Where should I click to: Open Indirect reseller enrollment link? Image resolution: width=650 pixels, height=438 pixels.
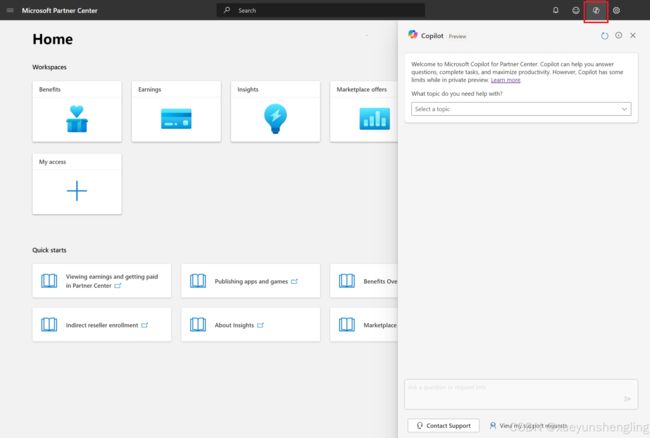tap(102, 325)
